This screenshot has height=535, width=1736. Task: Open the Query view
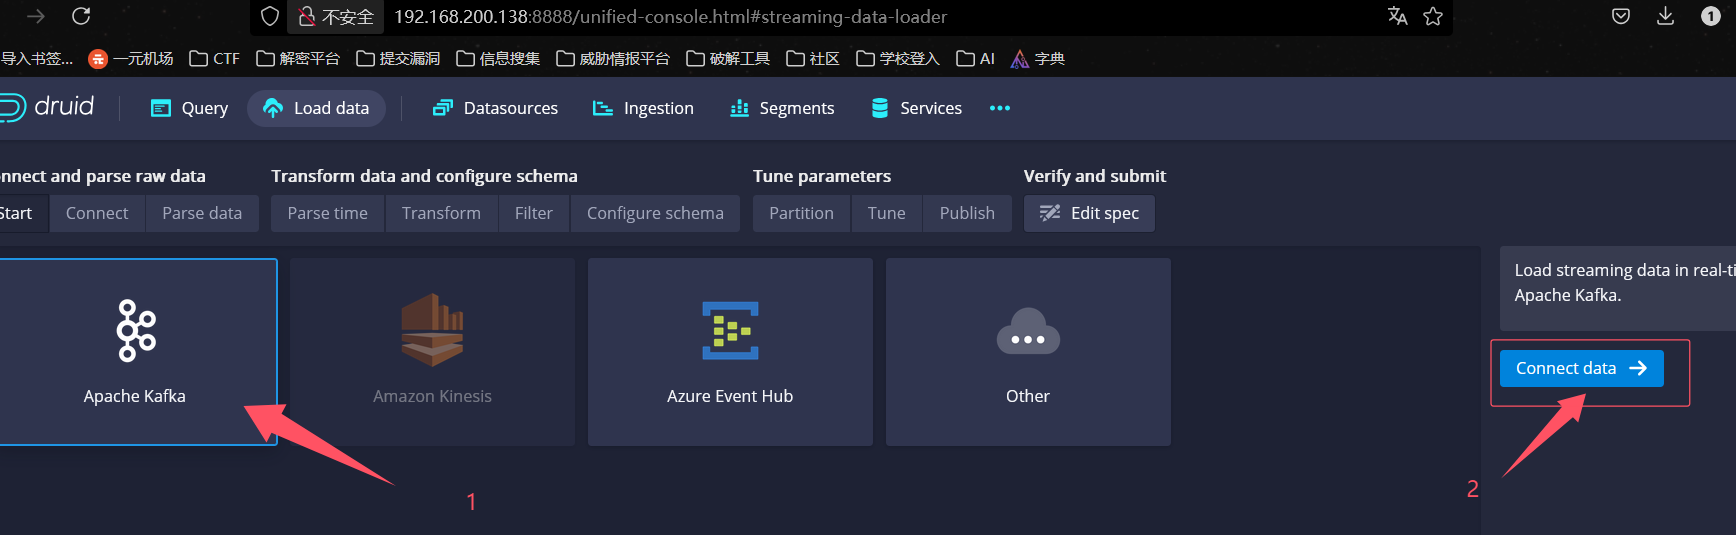coord(189,108)
